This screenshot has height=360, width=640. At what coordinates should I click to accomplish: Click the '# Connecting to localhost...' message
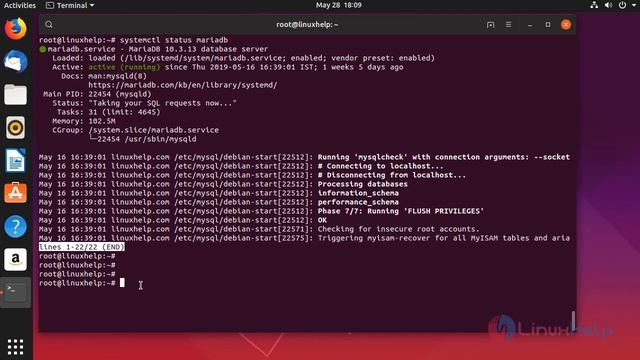pyautogui.click(x=380, y=166)
